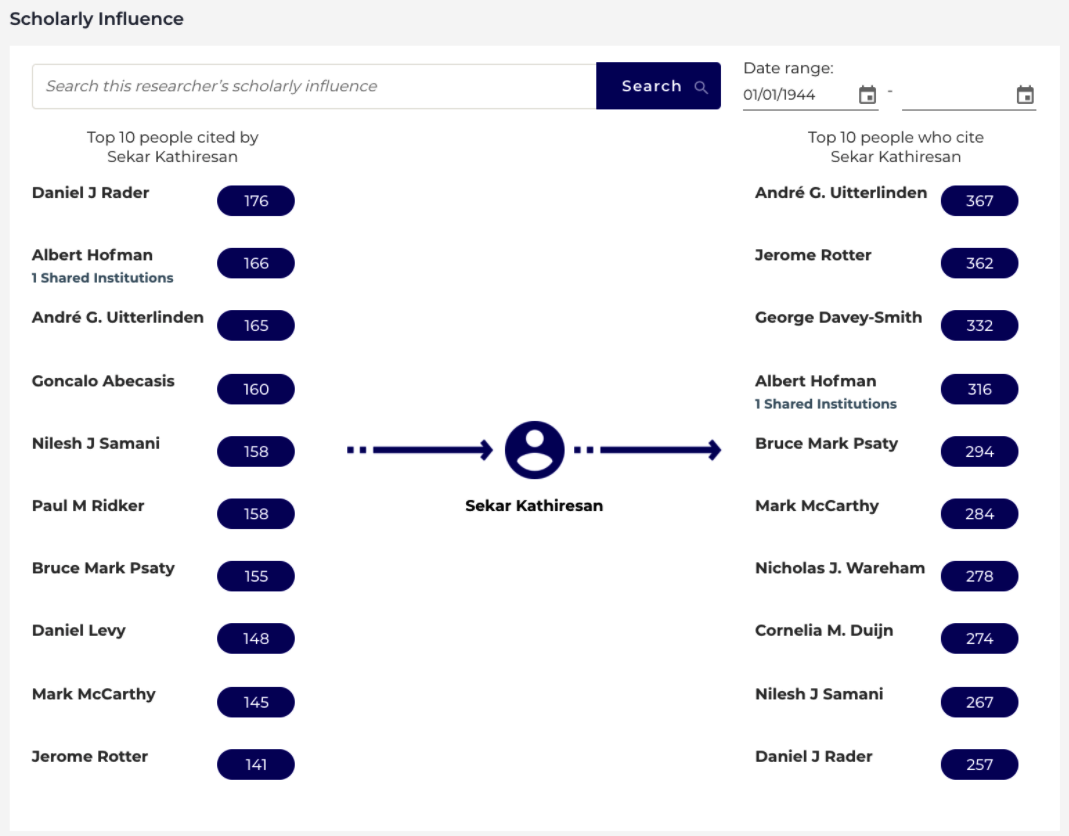The width and height of the screenshot is (1069, 836).
Task: Open Bruce Mark Psaty with count 294
Action: 826,444
